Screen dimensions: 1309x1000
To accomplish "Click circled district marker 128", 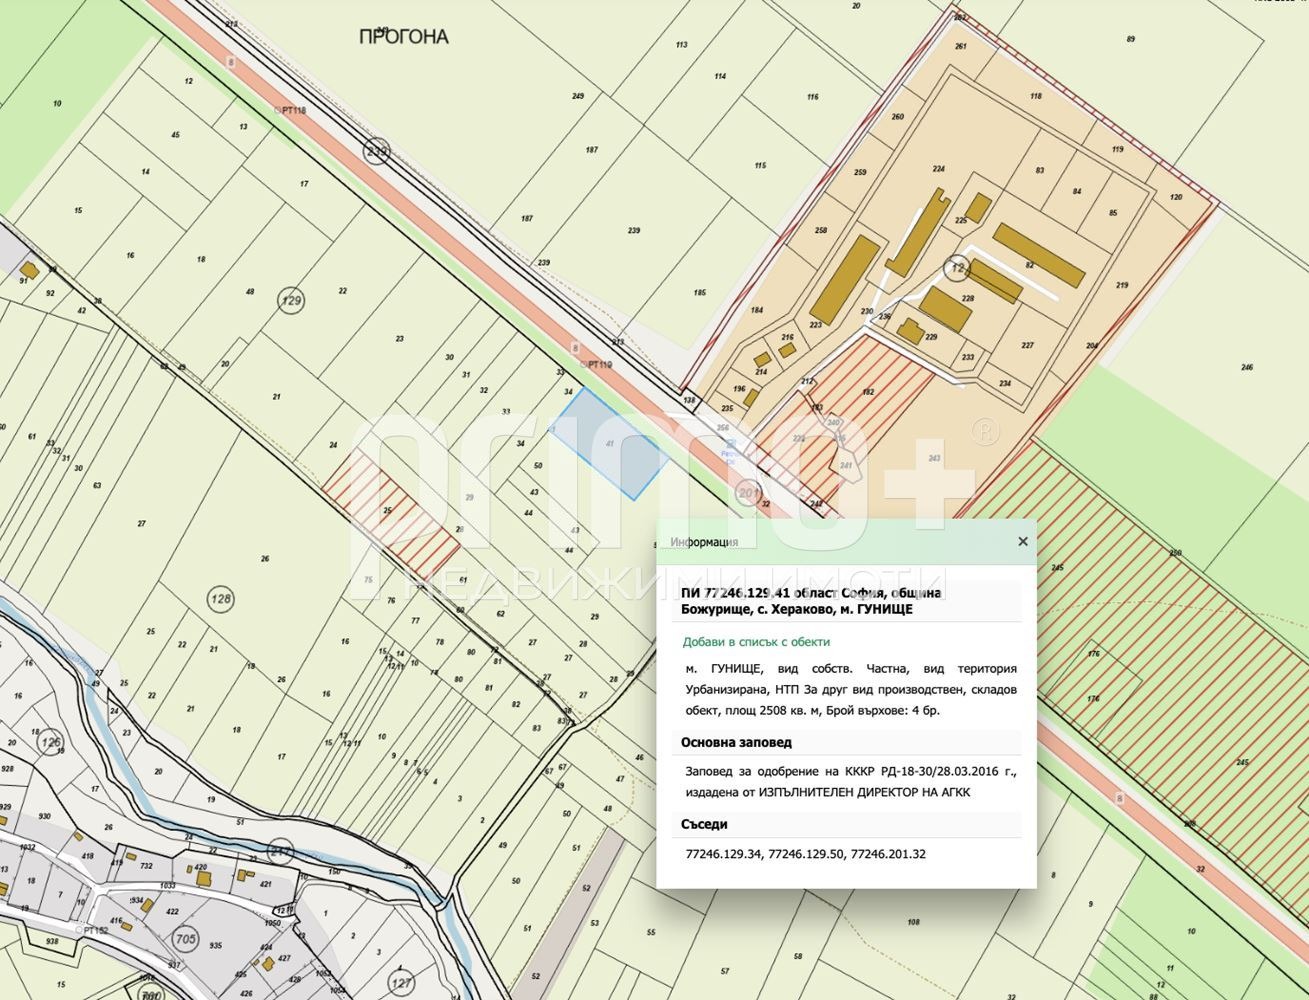I will [221, 600].
